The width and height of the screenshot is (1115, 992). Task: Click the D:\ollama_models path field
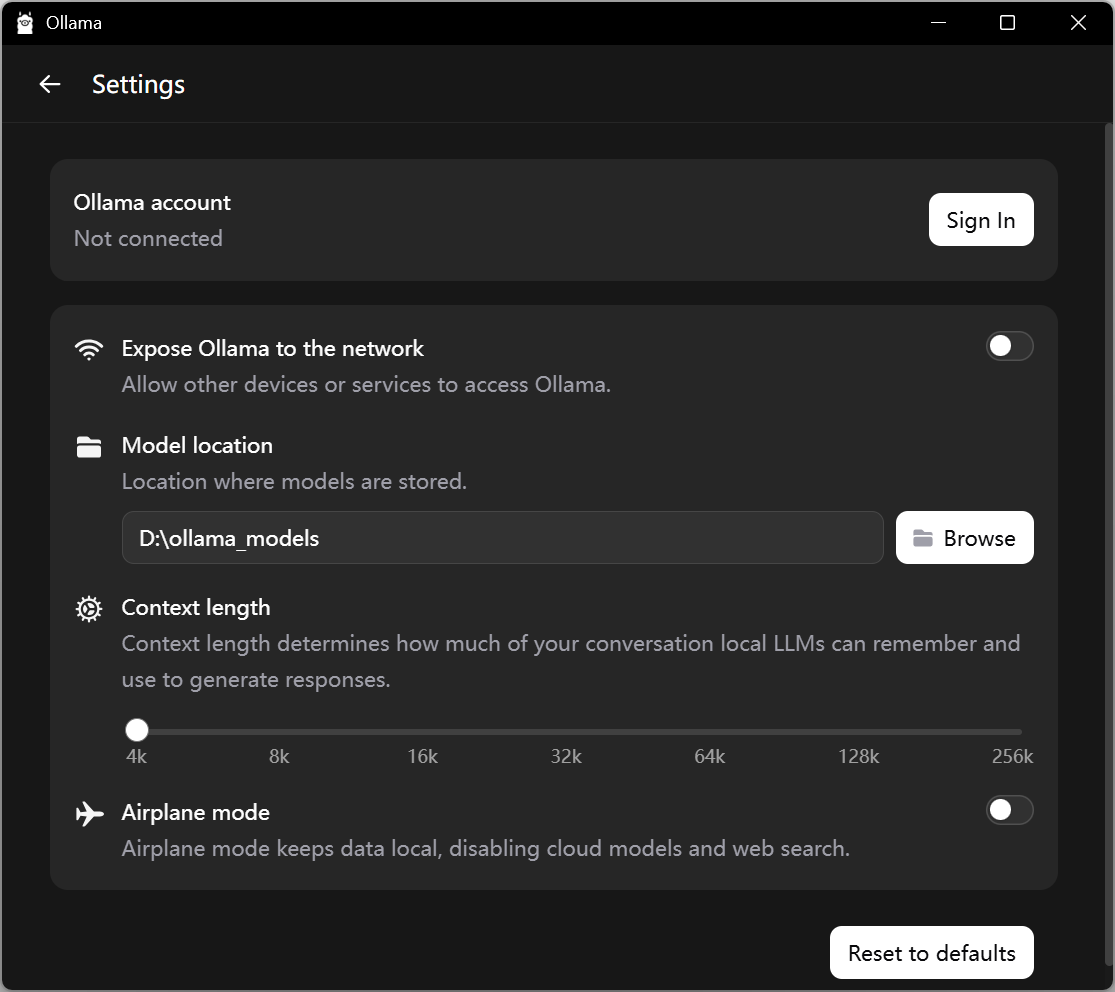click(503, 538)
